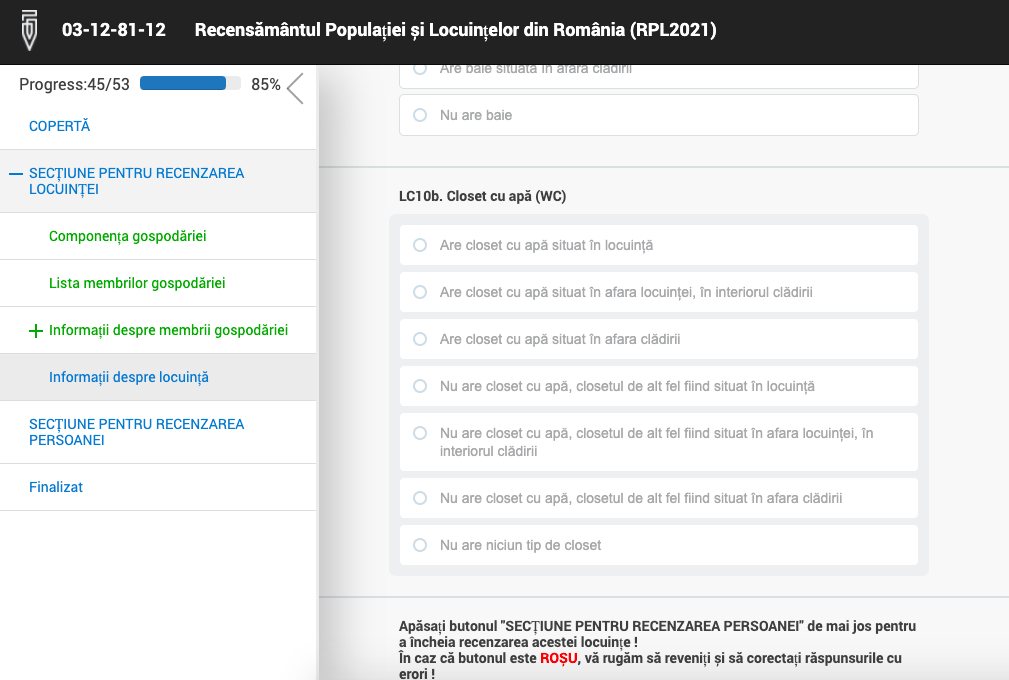Select Informații despre locuință in sidebar
Image resolution: width=1009 pixels, height=680 pixels.
tap(129, 377)
